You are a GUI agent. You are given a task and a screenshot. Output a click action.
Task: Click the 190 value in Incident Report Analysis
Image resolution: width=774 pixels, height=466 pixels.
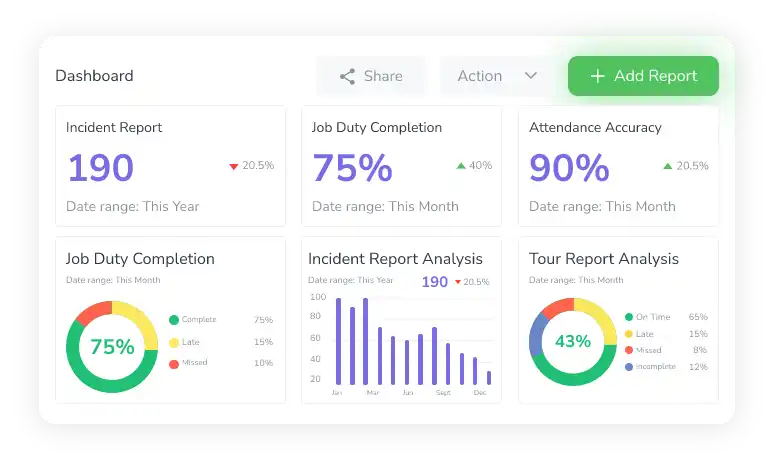434,282
